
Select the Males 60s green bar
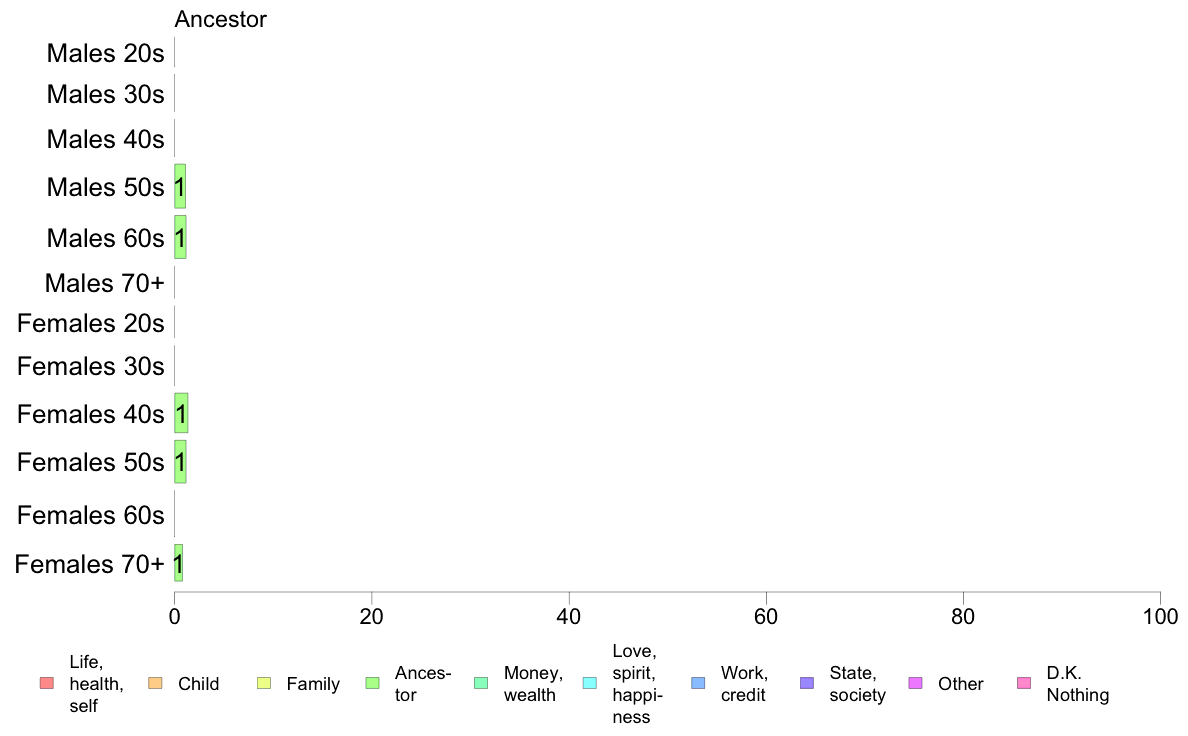coord(180,237)
